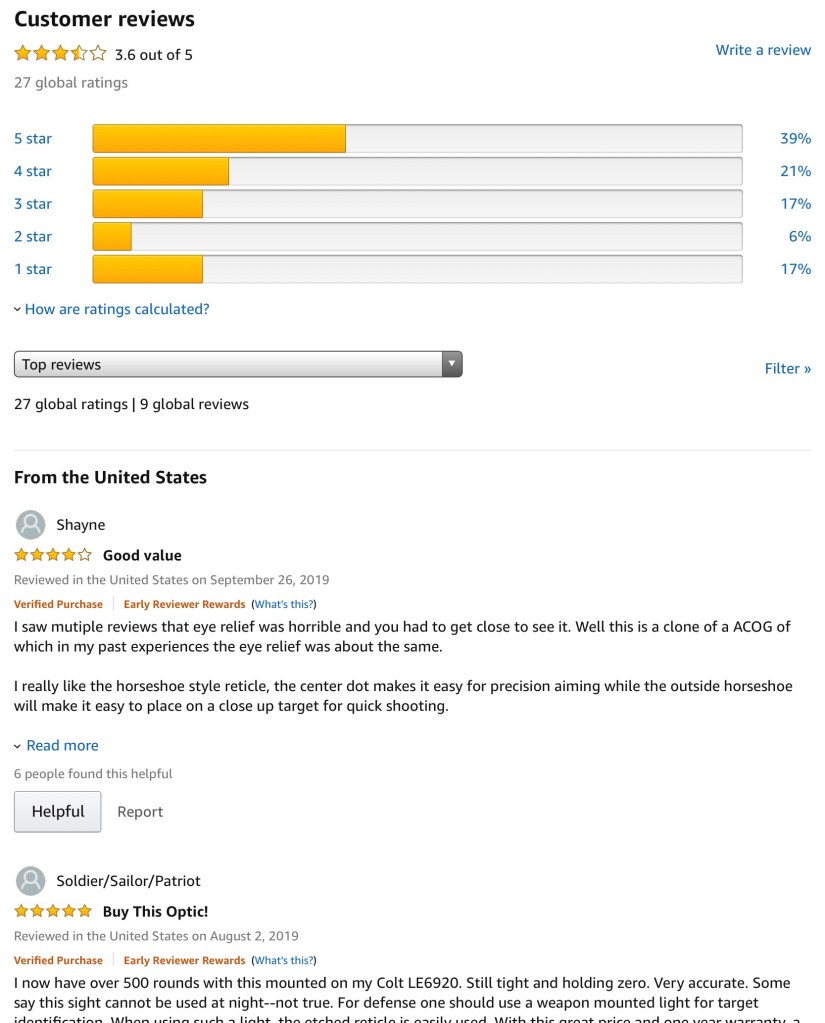Click What's this on Shayne's review
Screen dimensions: 825x1023
pyautogui.click(x=284, y=604)
